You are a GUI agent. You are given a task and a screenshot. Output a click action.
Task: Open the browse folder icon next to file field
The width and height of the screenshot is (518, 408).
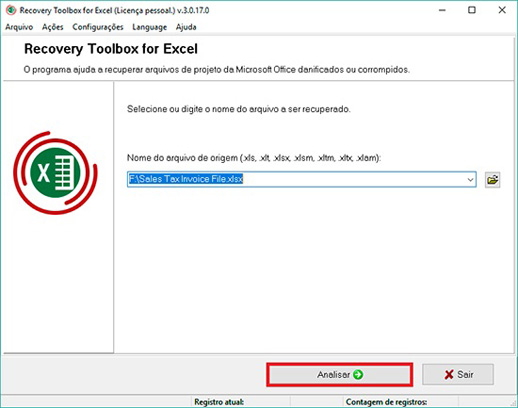[492, 180]
